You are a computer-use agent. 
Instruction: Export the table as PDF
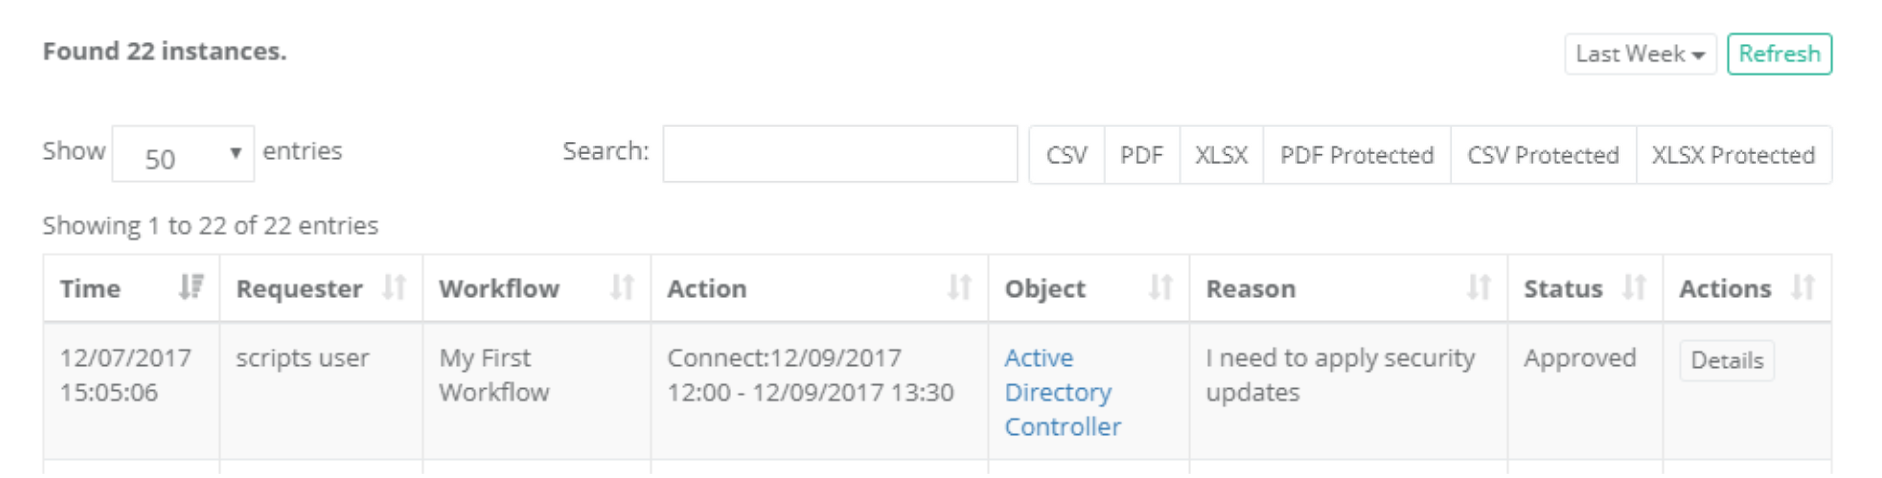tap(1141, 155)
